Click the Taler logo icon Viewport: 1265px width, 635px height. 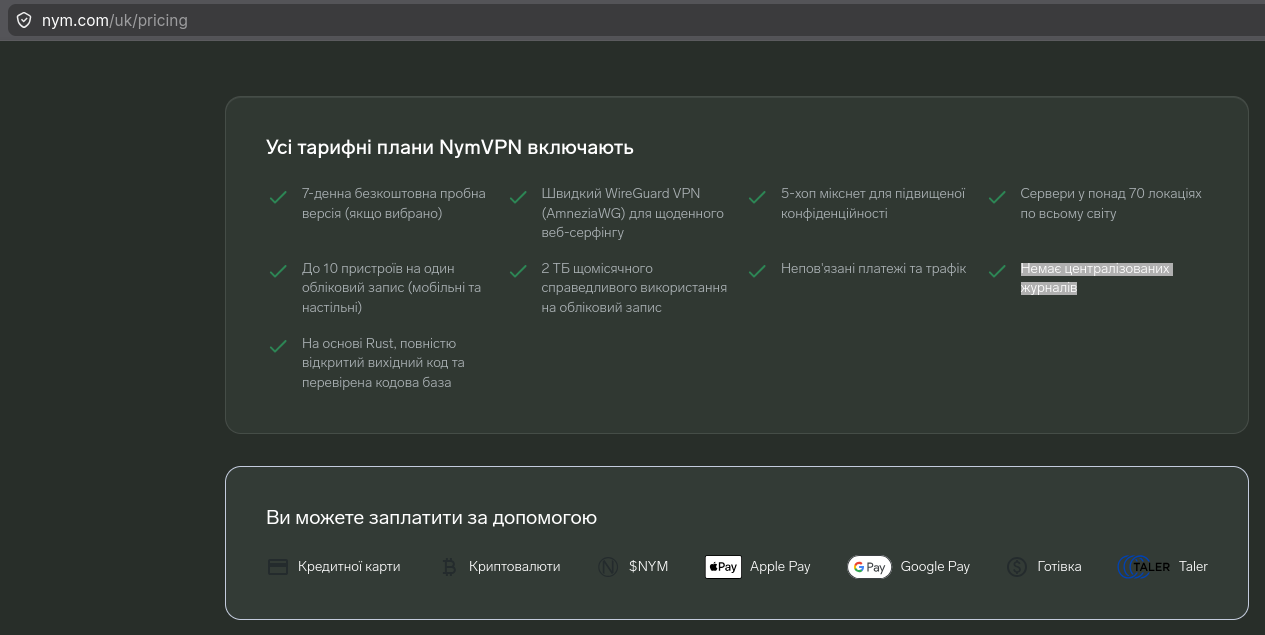[1143, 567]
